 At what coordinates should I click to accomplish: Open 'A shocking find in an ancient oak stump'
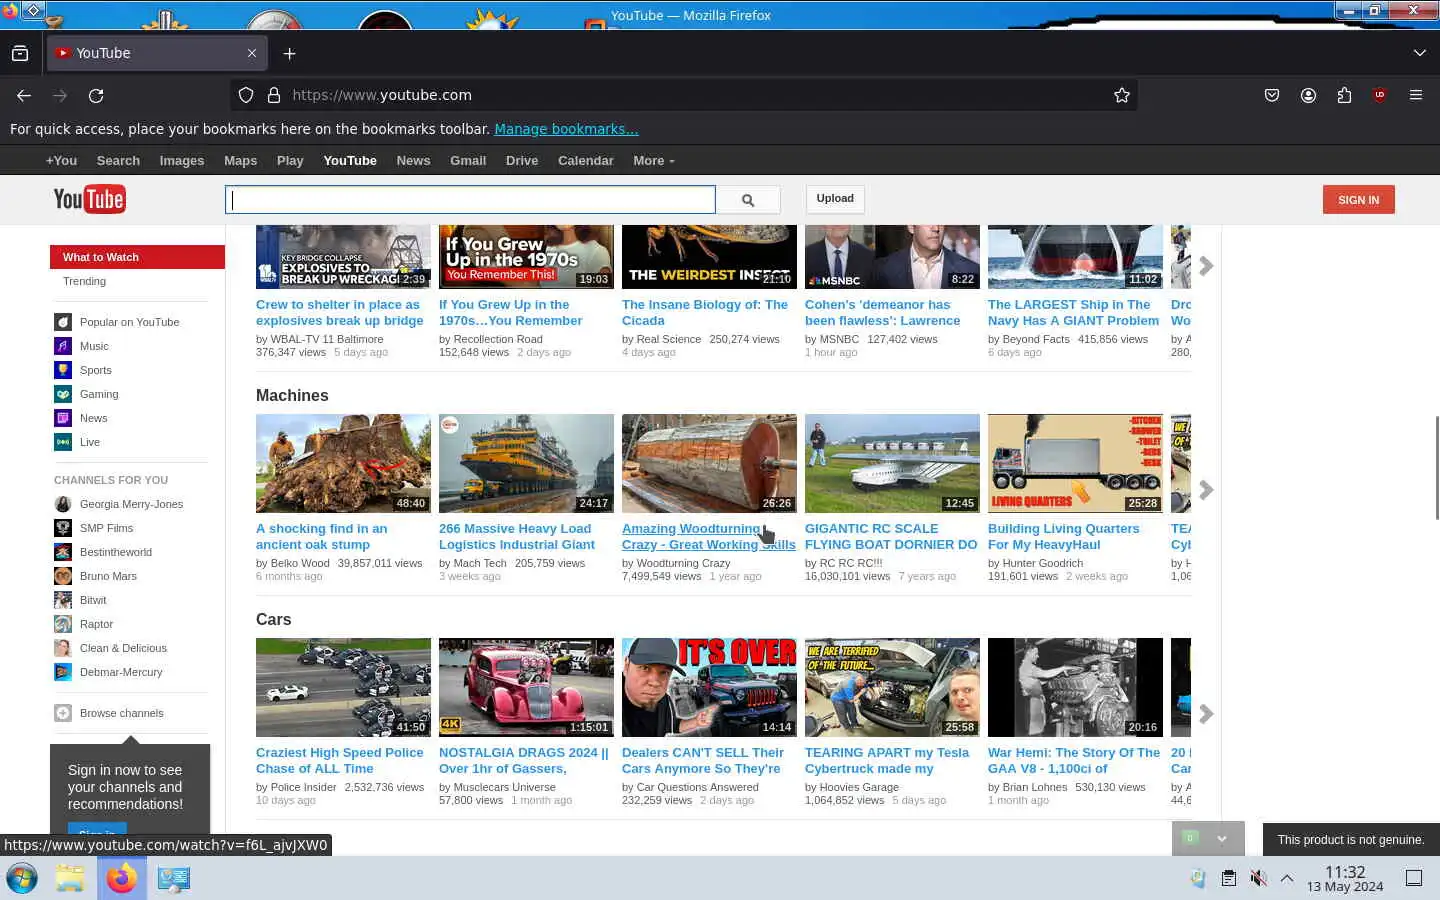[321, 536]
